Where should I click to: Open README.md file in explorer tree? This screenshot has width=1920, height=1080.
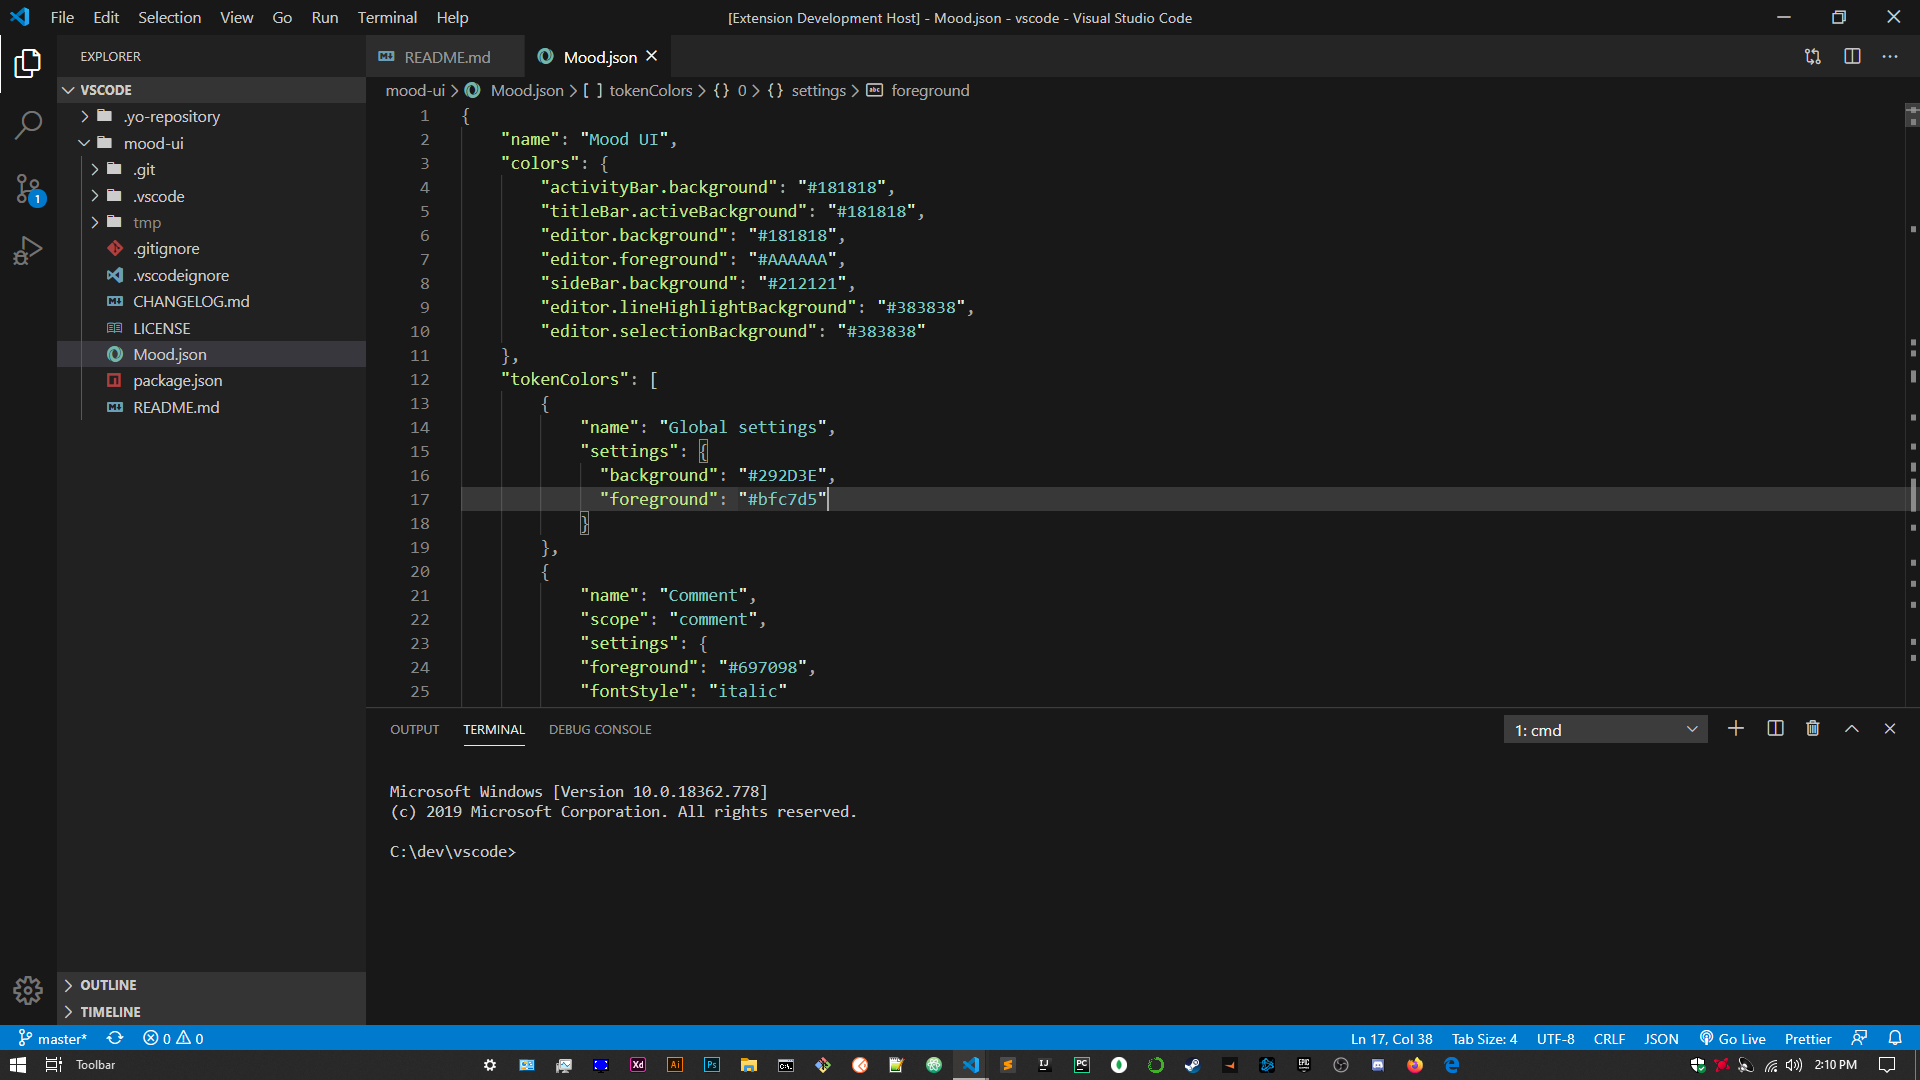[212, 407]
